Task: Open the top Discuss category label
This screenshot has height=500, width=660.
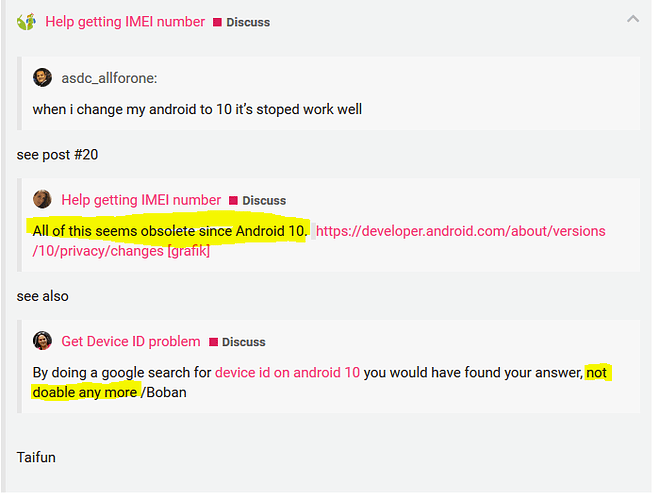Action: click(x=248, y=22)
